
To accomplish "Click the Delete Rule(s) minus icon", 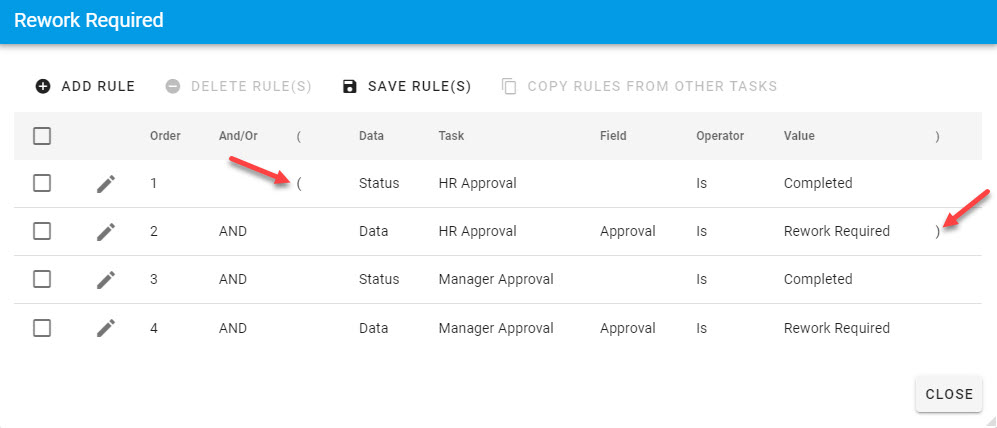I will [172, 86].
